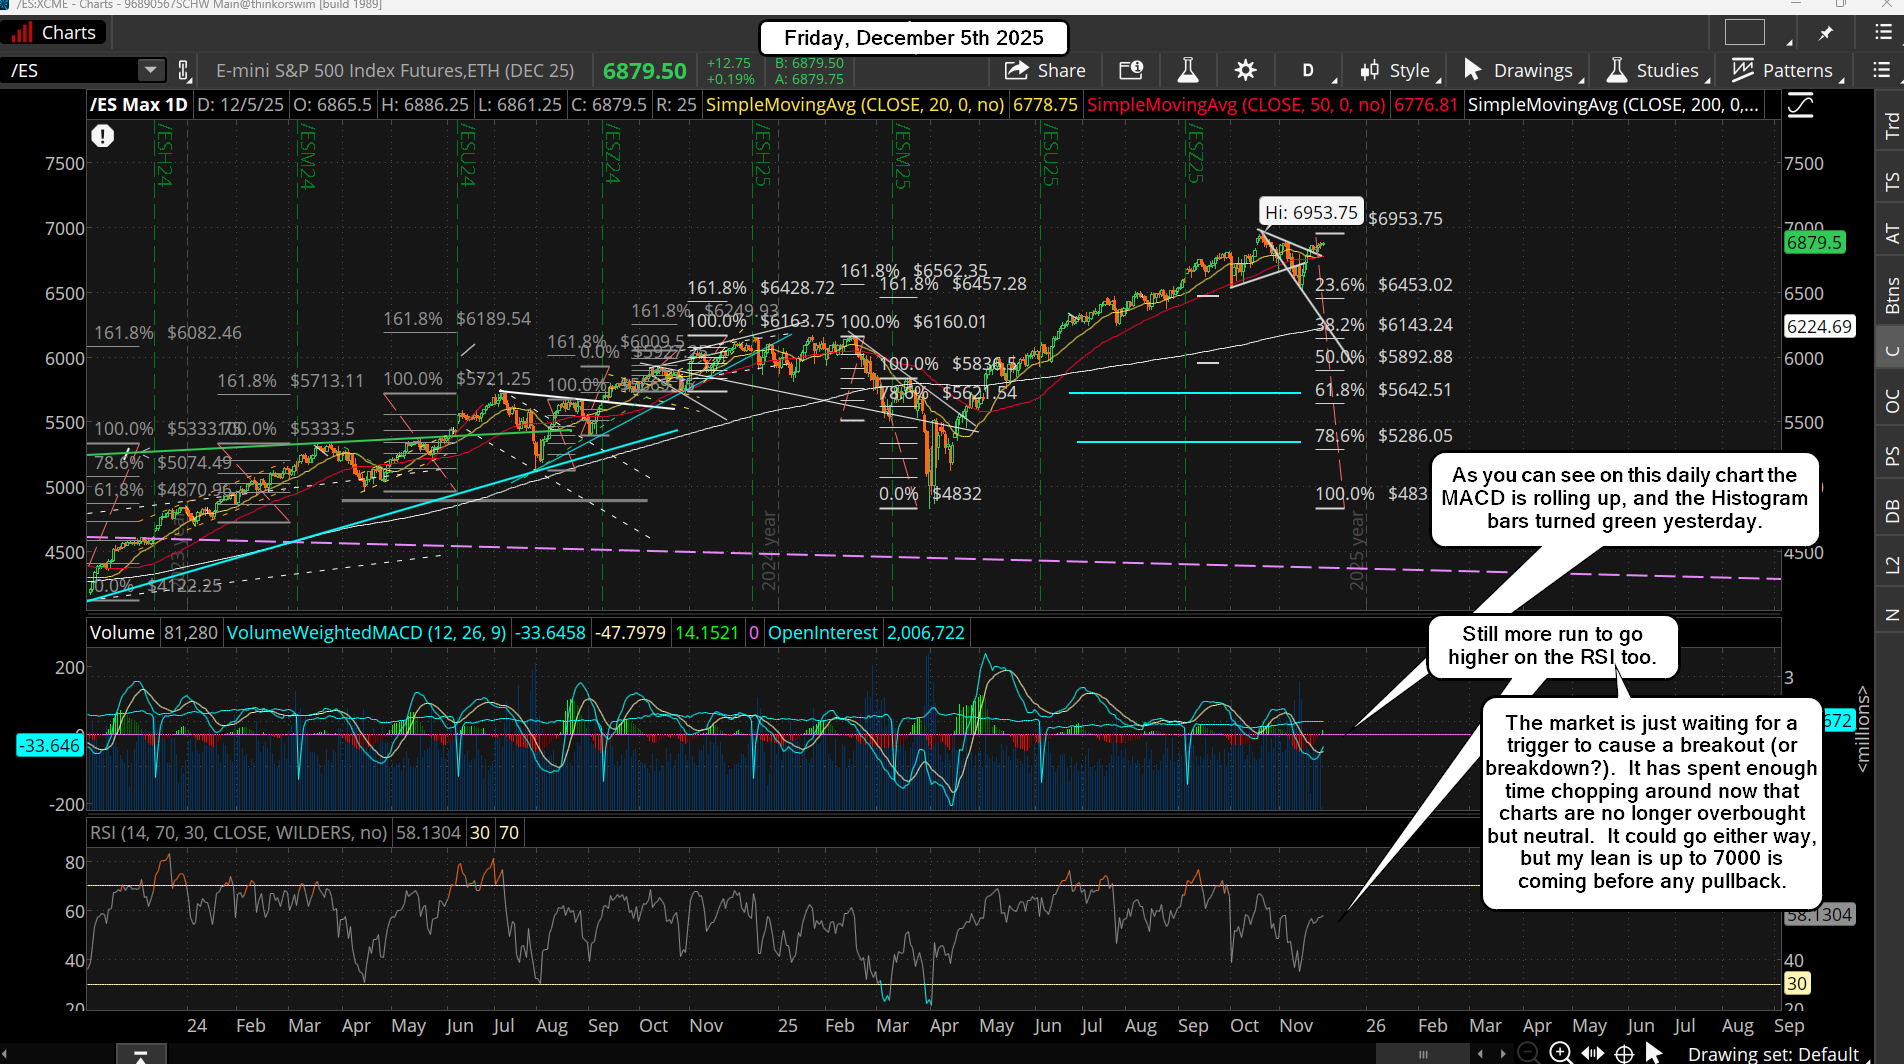Click the crosshair pan tool icon
Viewport: 1904px width, 1064px height.
1625,1053
